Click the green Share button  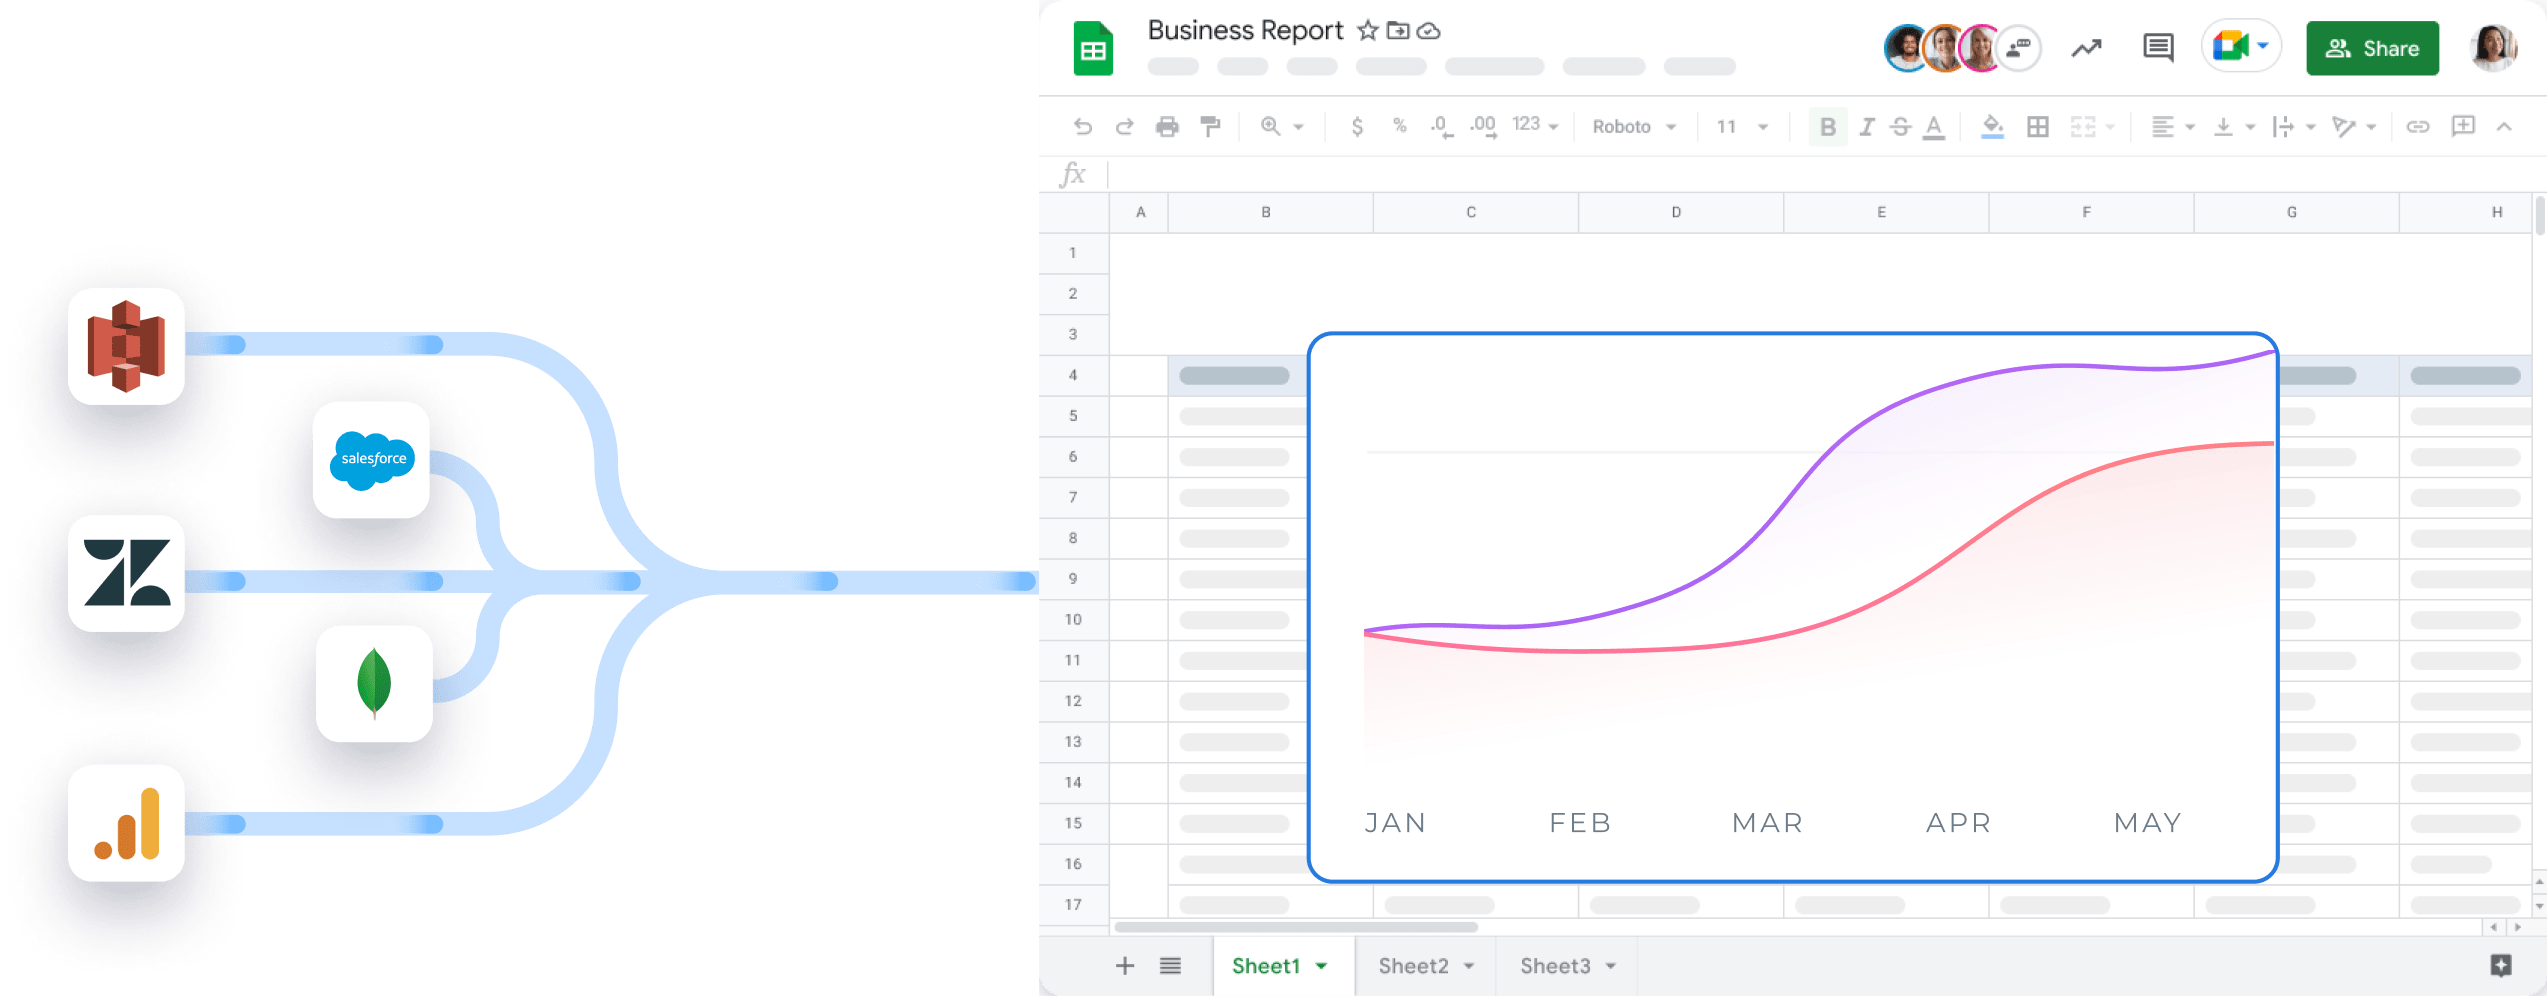click(2372, 48)
